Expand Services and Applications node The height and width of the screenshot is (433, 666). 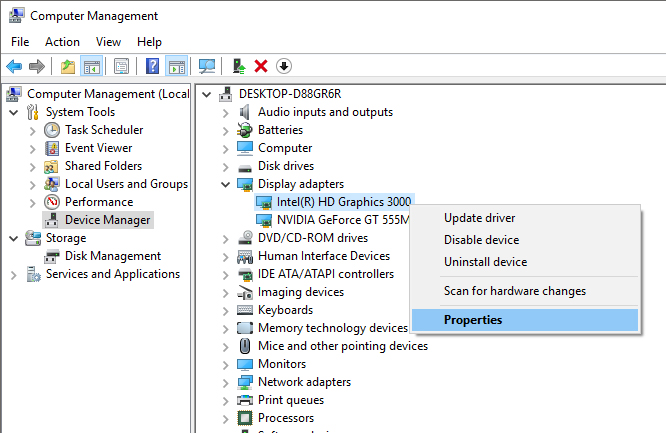point(14,275)
